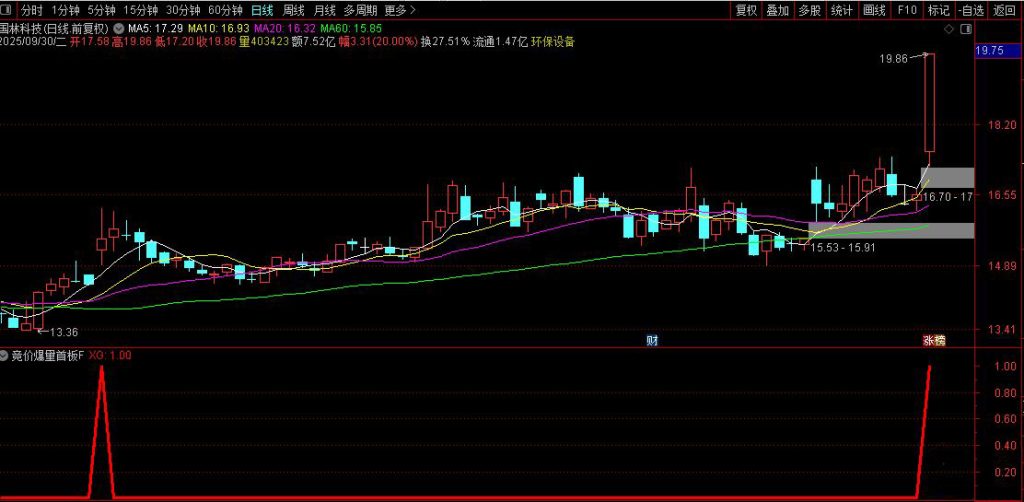Open the 多股 multi-stock view
Image resolution: width=1024 pixels, height=502 pixels.
click(810, 10)
